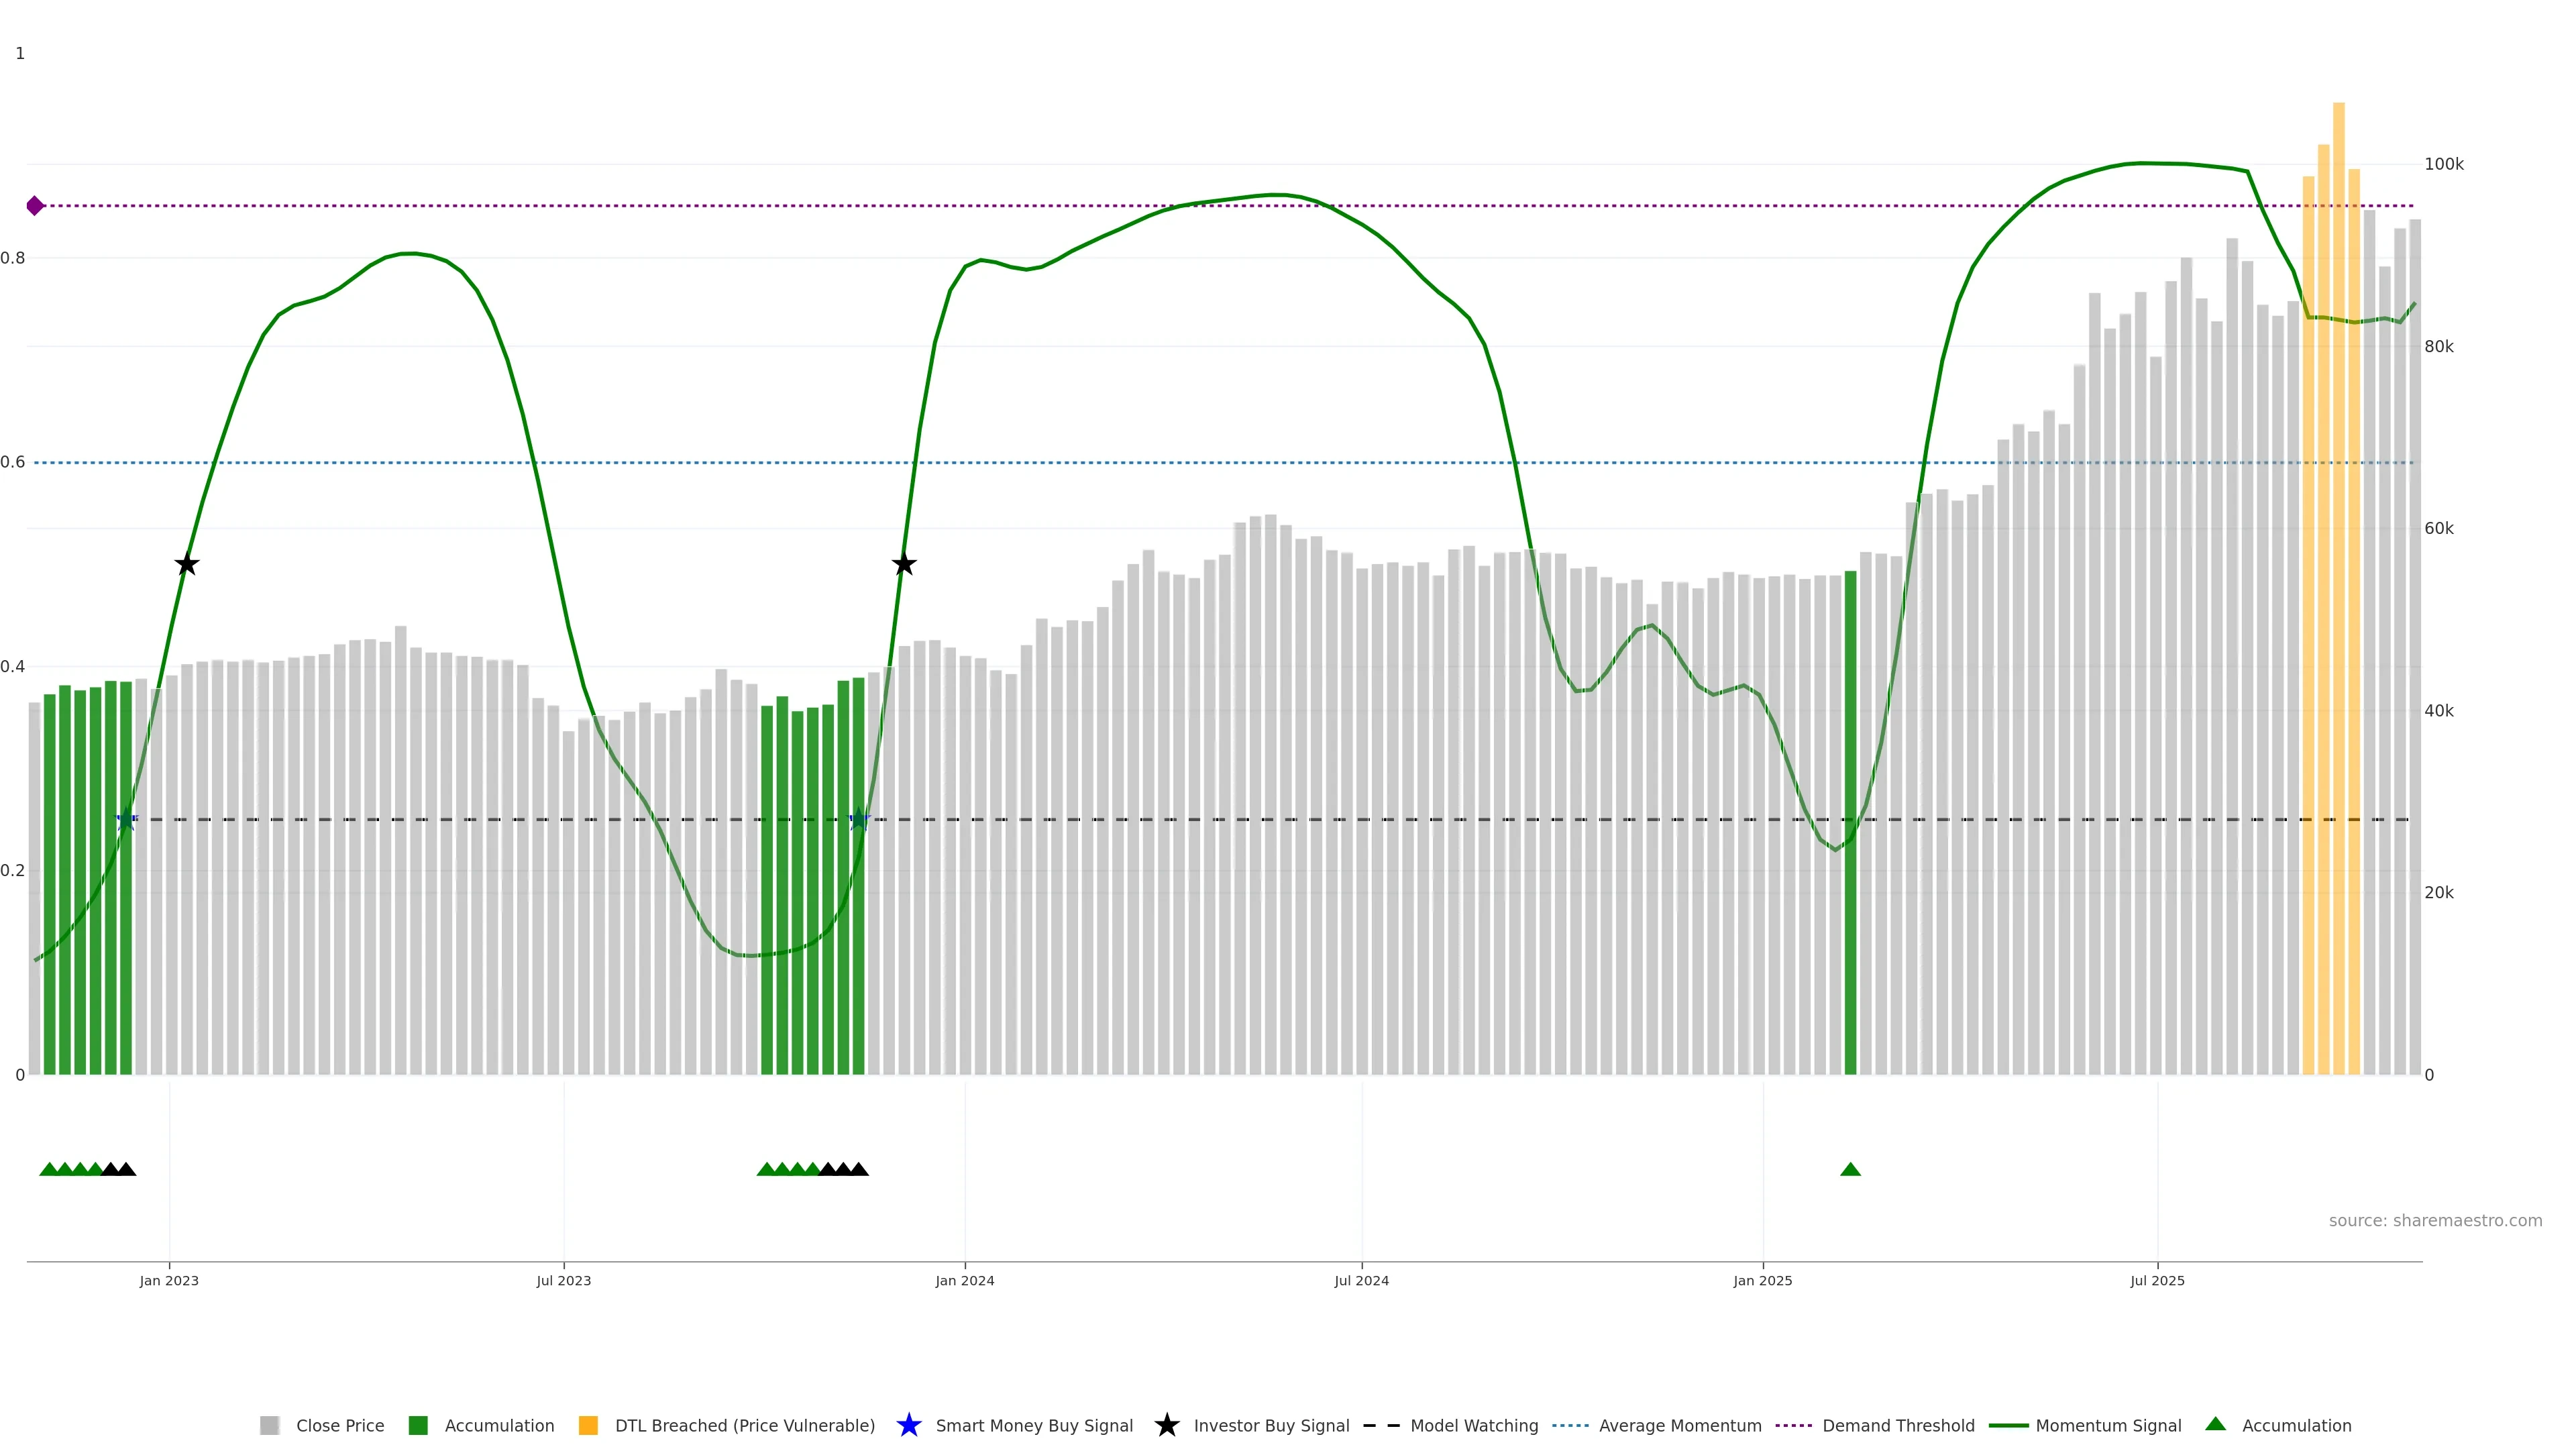Click the single green Accumulation triangle in 2025
This screenshot has height=1449, width=2576.
coord(1850,1170)
